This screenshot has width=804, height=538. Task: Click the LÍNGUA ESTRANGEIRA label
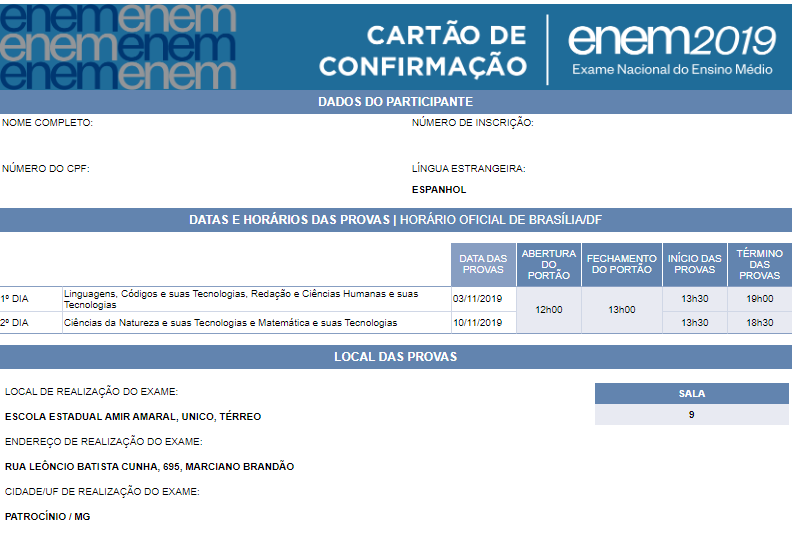click(468, 169)
